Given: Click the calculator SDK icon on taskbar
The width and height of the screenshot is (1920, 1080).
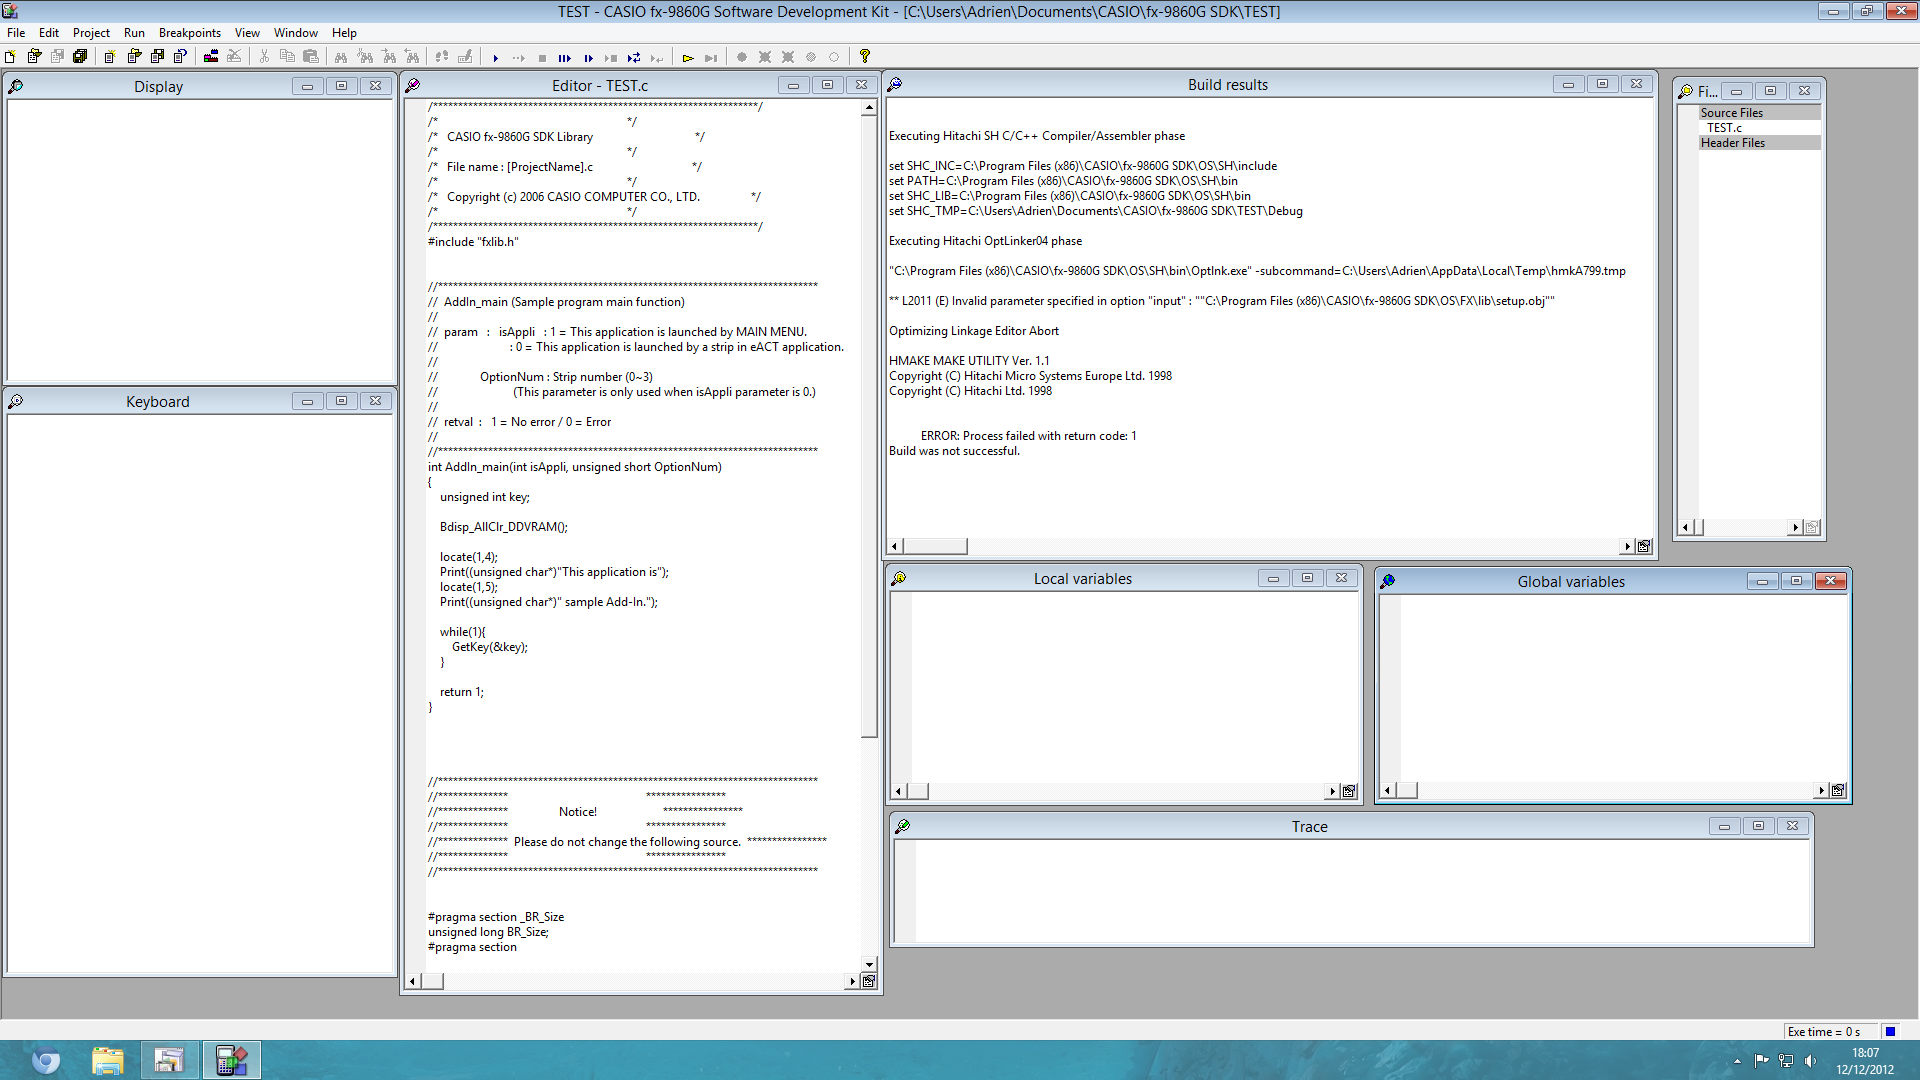Looking at the screenshot, I should (231, 1060).
